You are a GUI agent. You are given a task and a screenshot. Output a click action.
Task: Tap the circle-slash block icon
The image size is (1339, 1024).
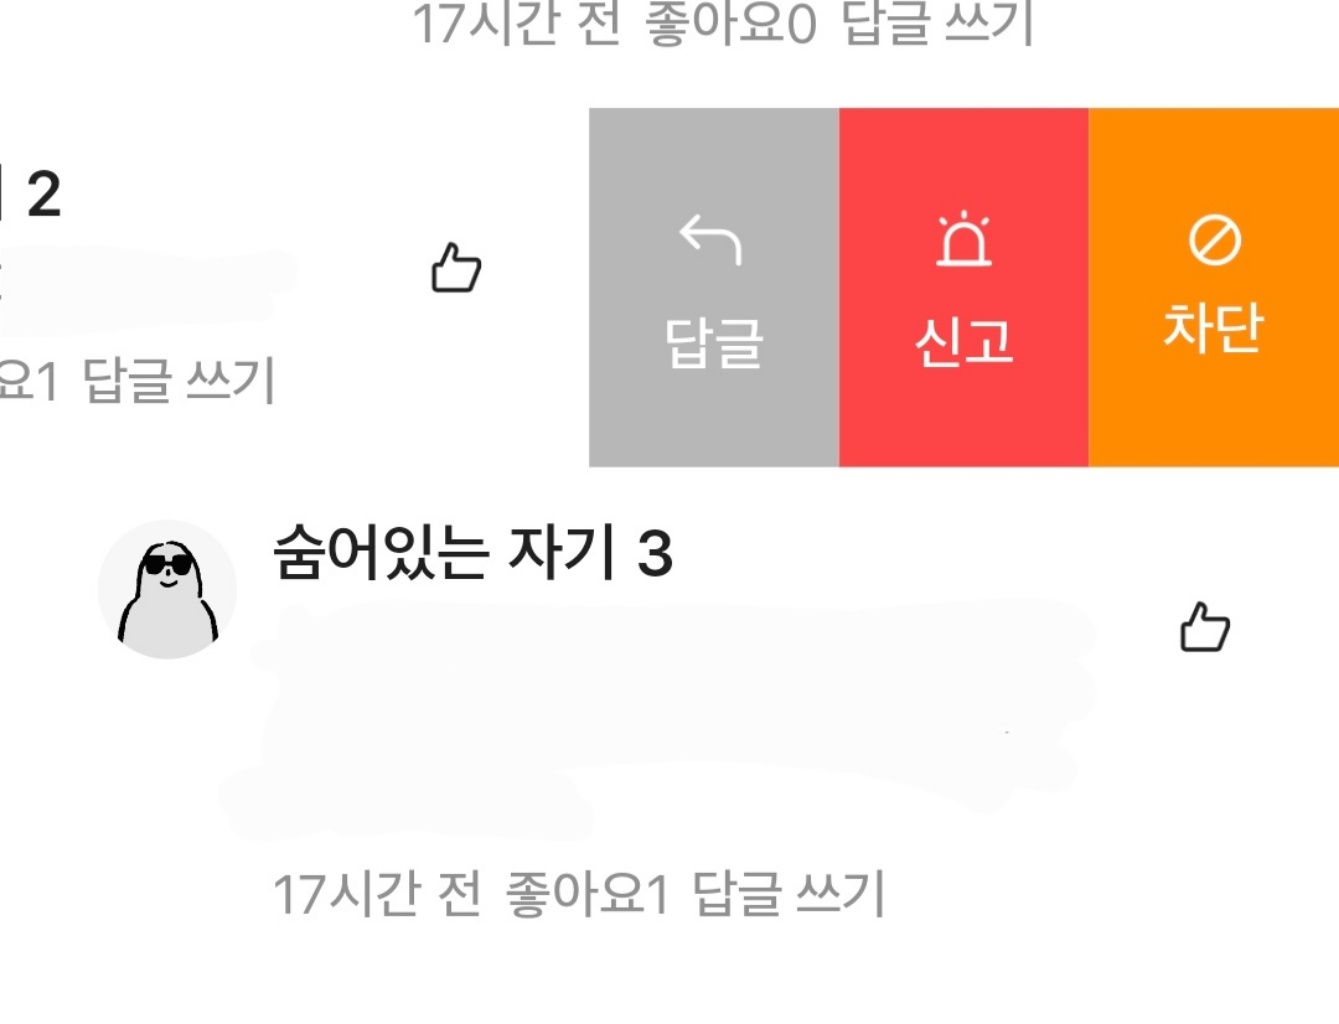pyautogui.click(x=1214, y=240)
